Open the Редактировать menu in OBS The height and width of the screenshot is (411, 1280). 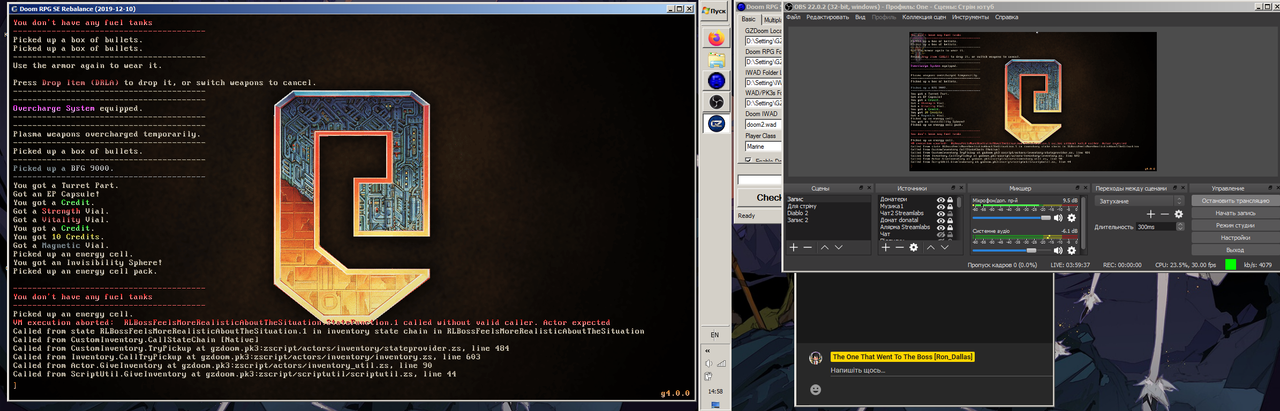point(827,17)
